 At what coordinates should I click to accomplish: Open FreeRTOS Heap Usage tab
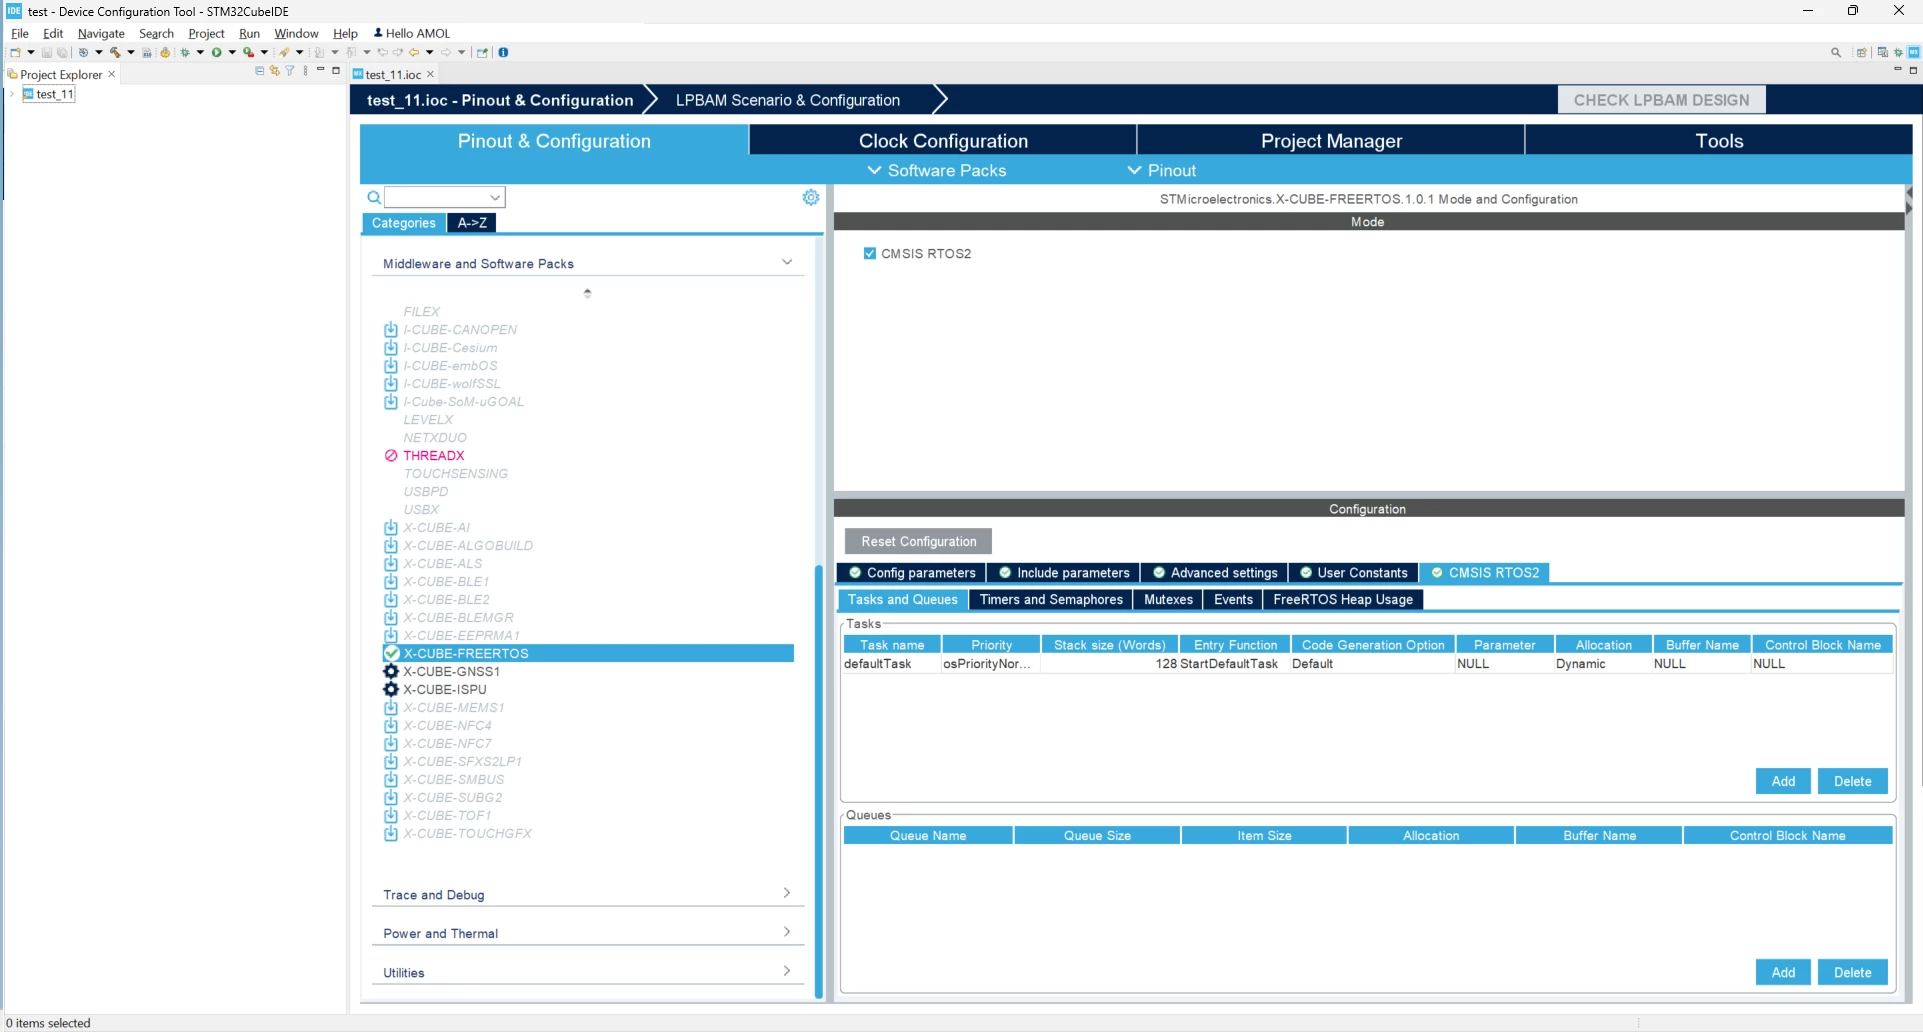point(1343,600)
